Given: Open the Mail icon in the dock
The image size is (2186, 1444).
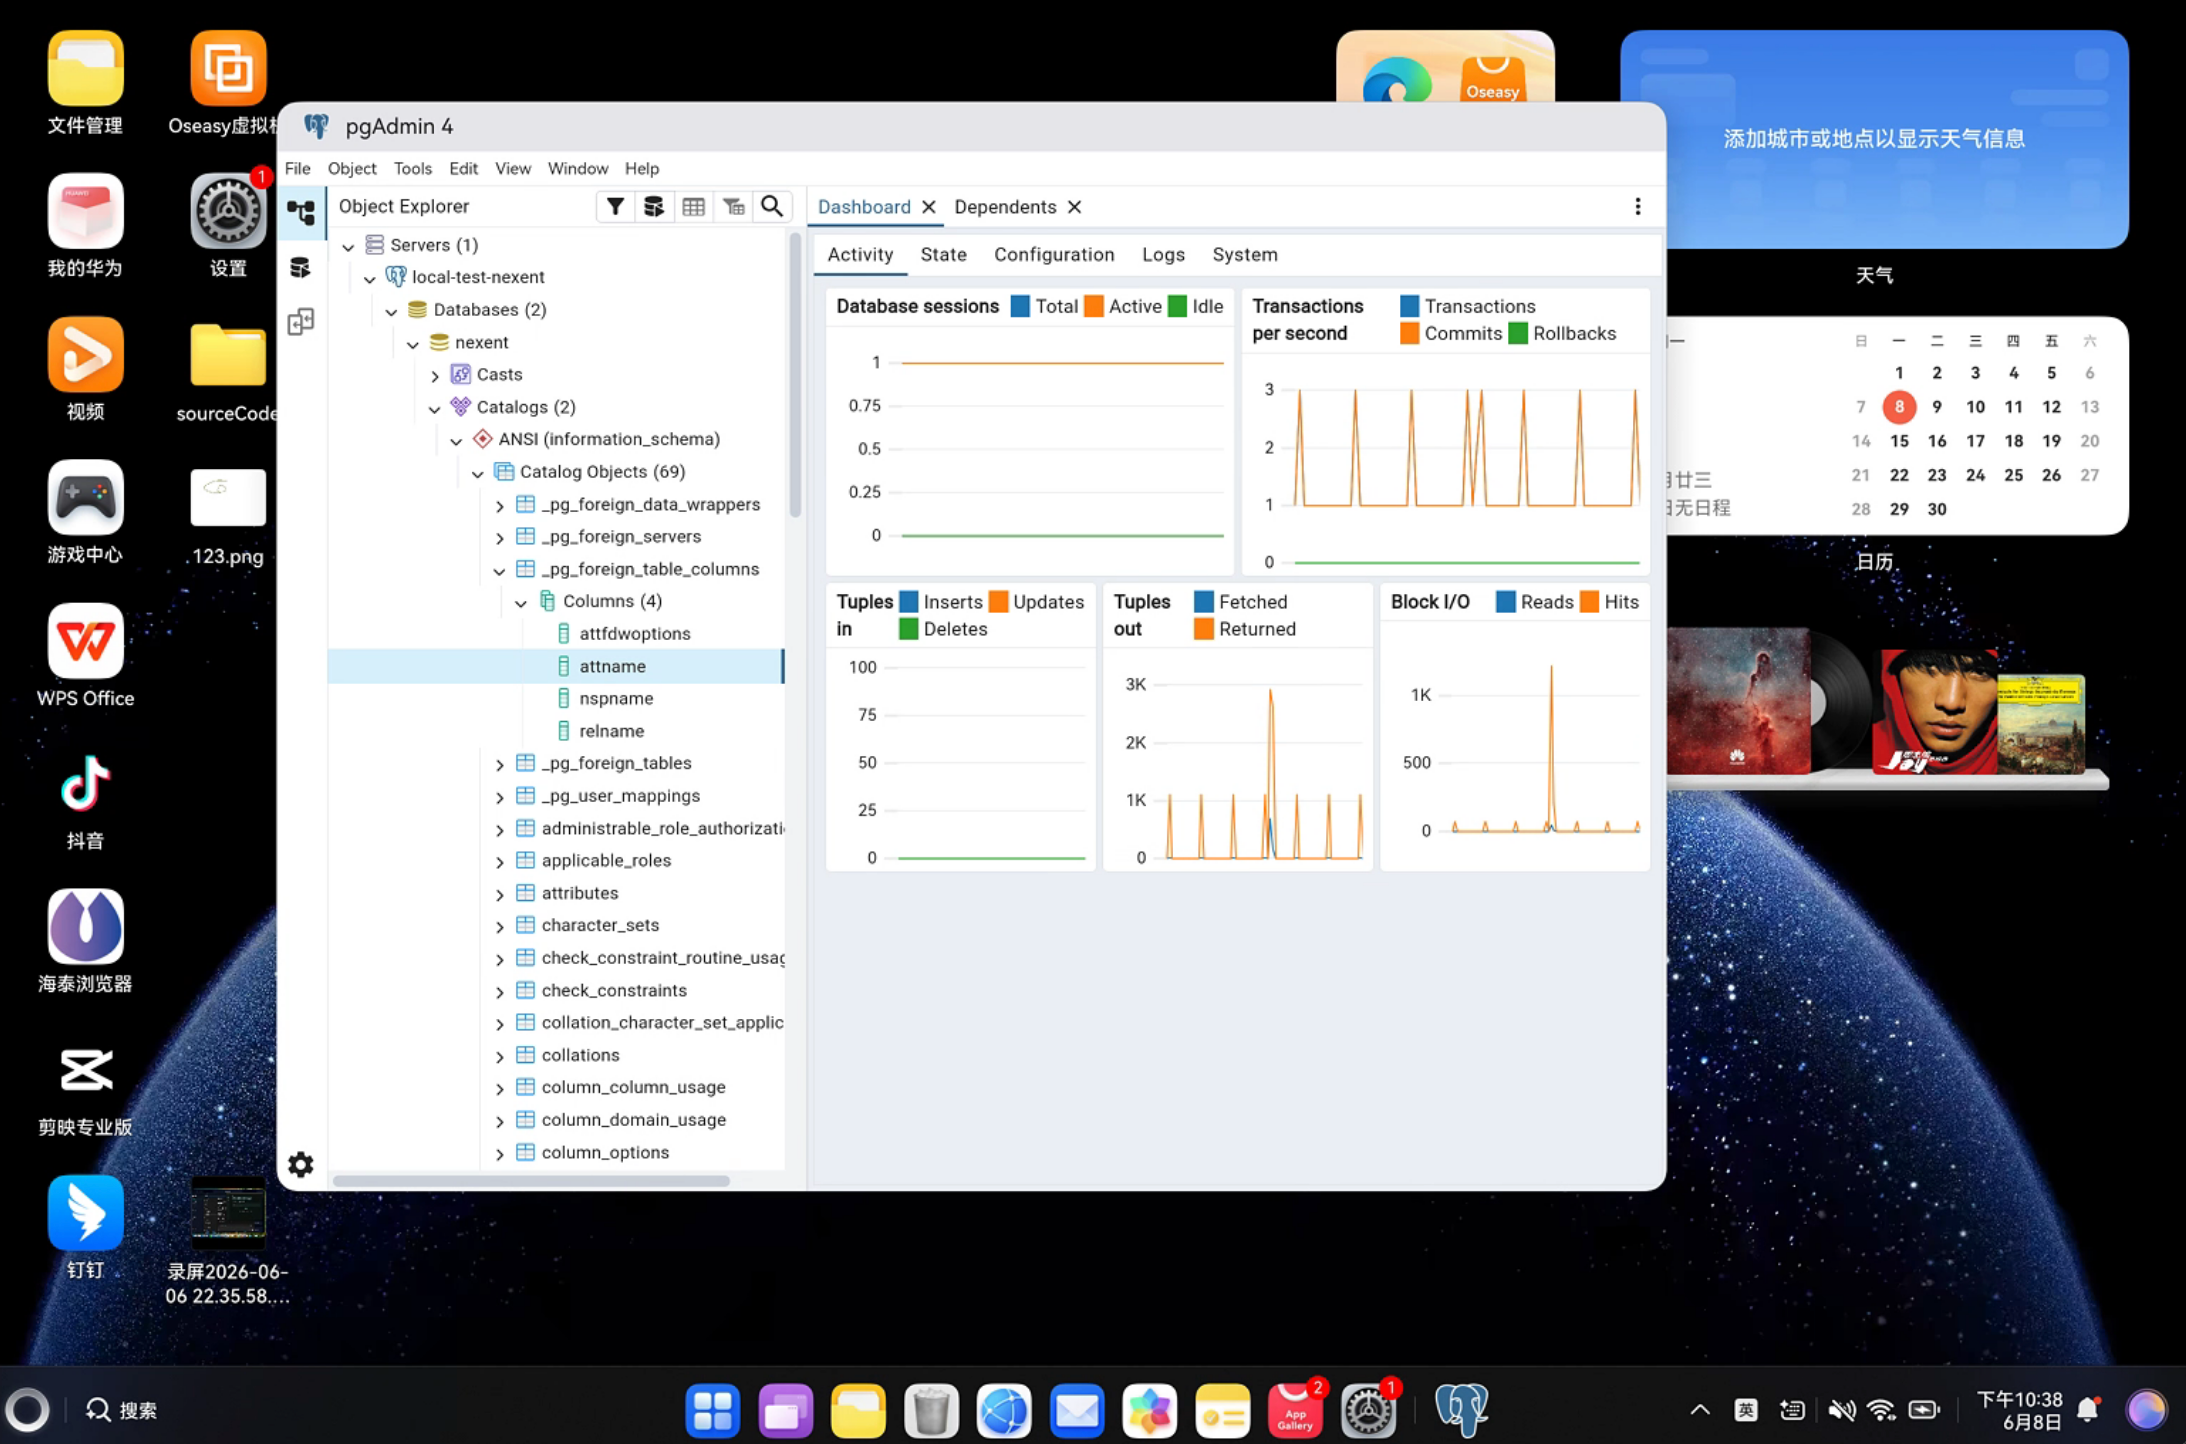Looking at the screenshot, I should (1077, 1411).
